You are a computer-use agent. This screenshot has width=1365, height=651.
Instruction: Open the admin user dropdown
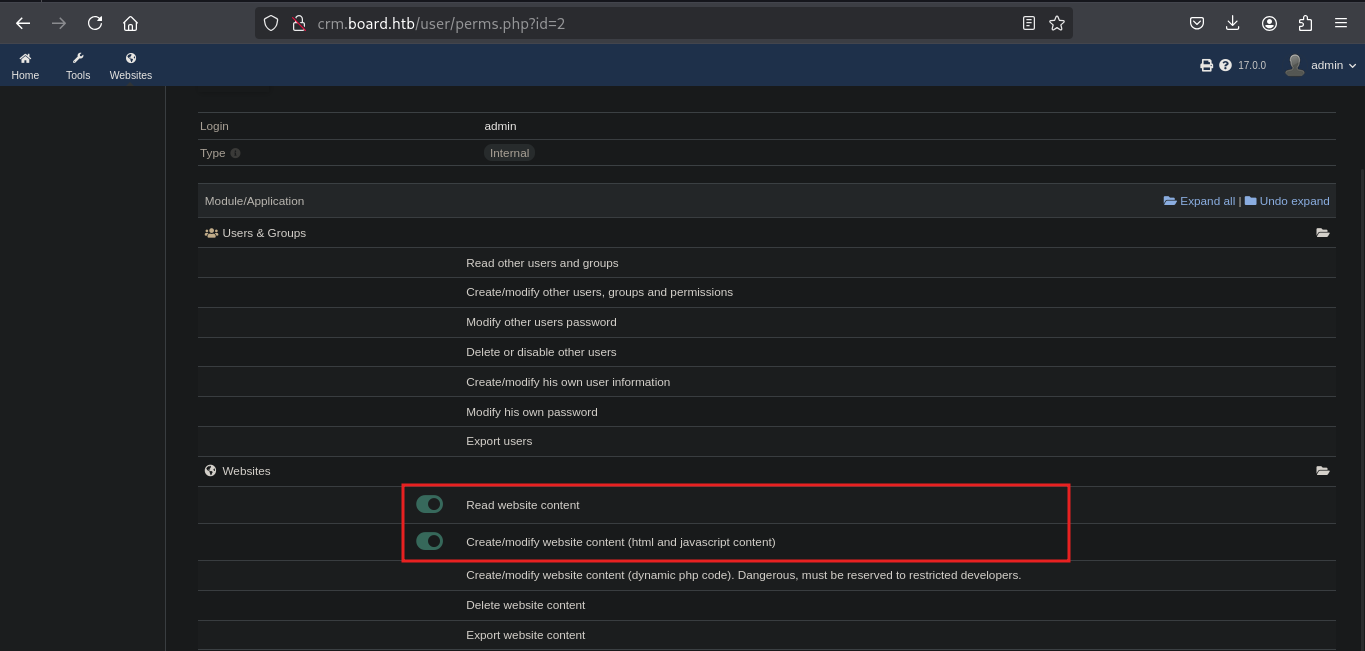(1322, 65)
